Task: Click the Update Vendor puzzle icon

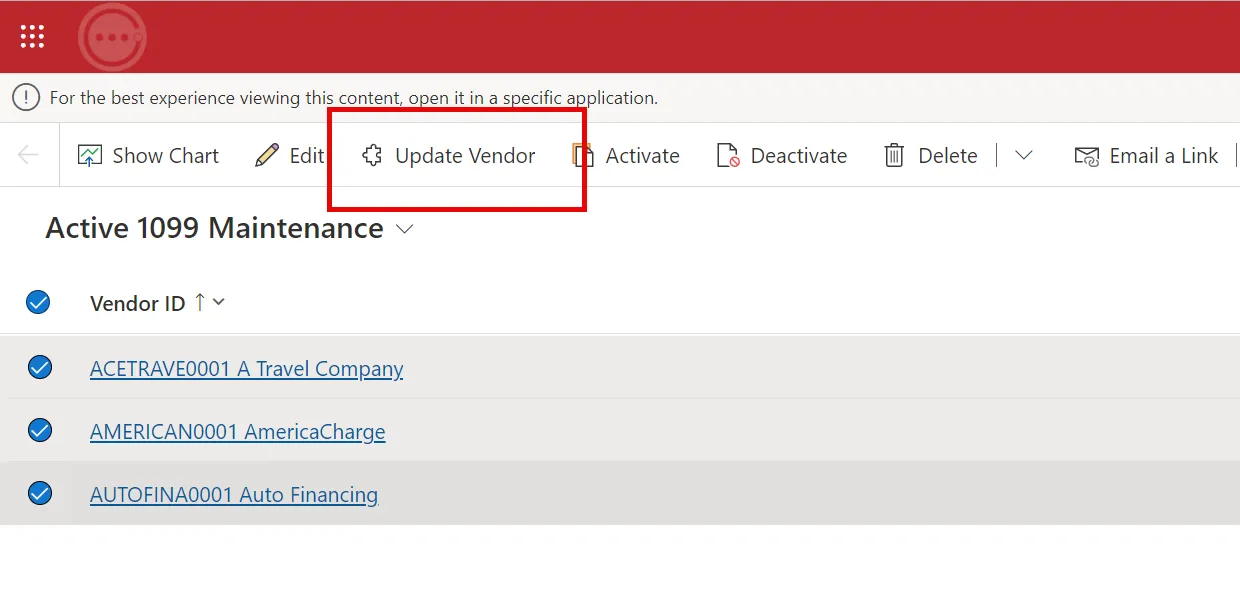Action: click(373, 156)
